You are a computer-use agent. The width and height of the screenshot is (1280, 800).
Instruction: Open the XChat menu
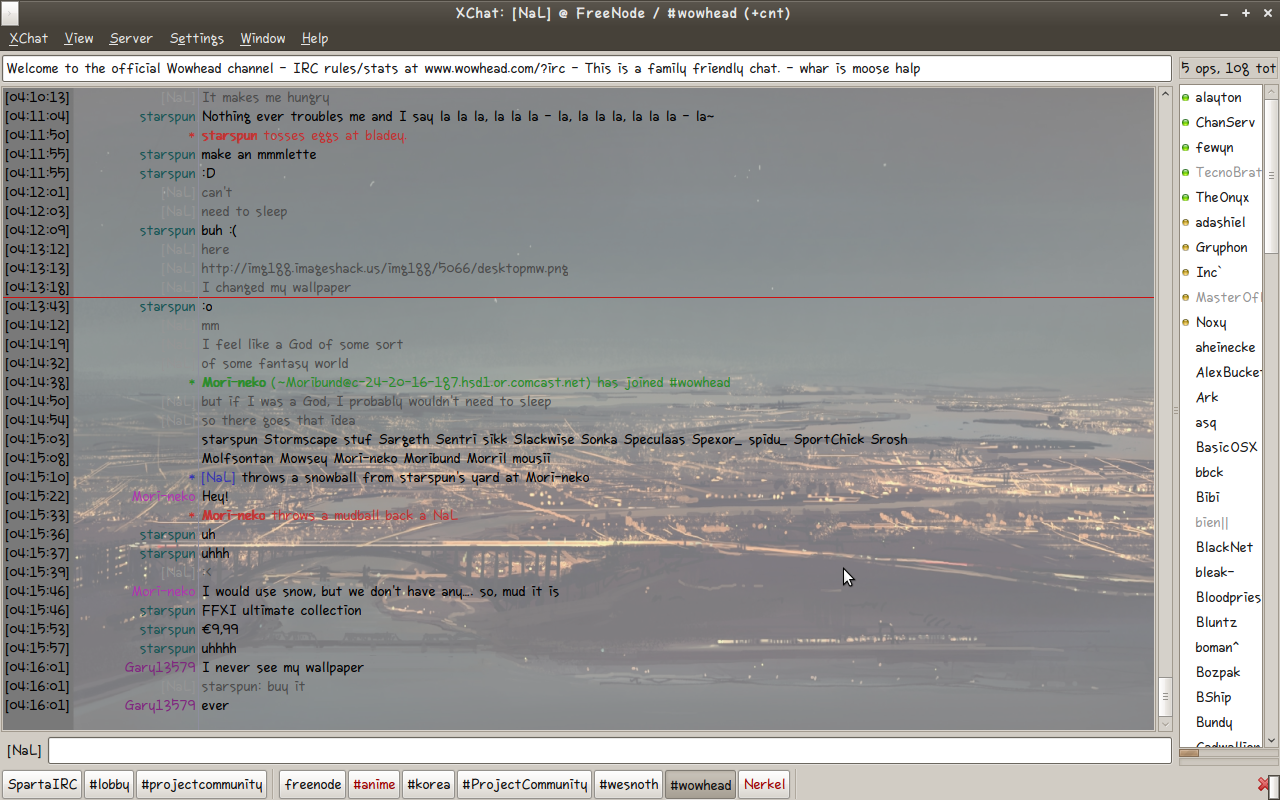pyautogui.click(x=28, y=38)
